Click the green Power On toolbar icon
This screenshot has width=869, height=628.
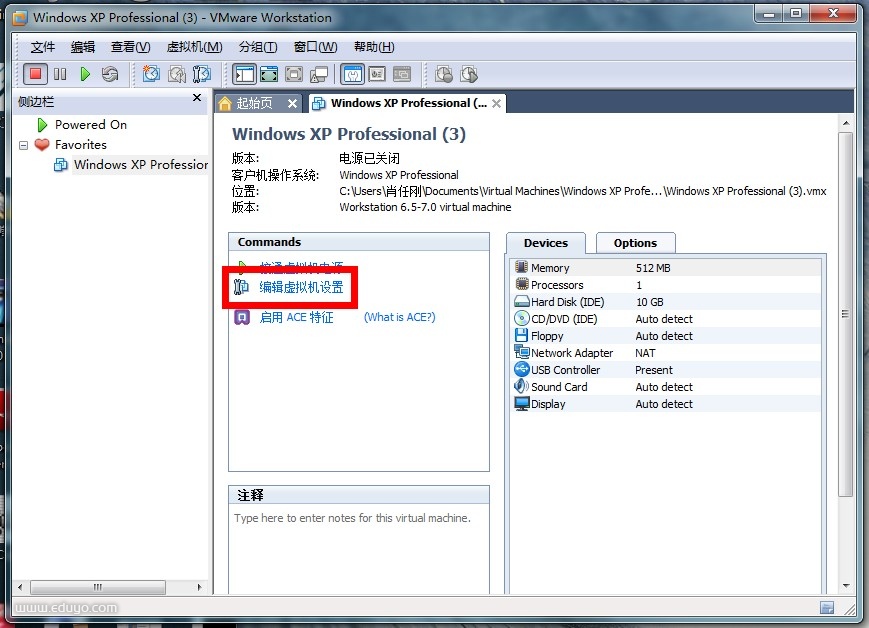[x=85, y=74]
